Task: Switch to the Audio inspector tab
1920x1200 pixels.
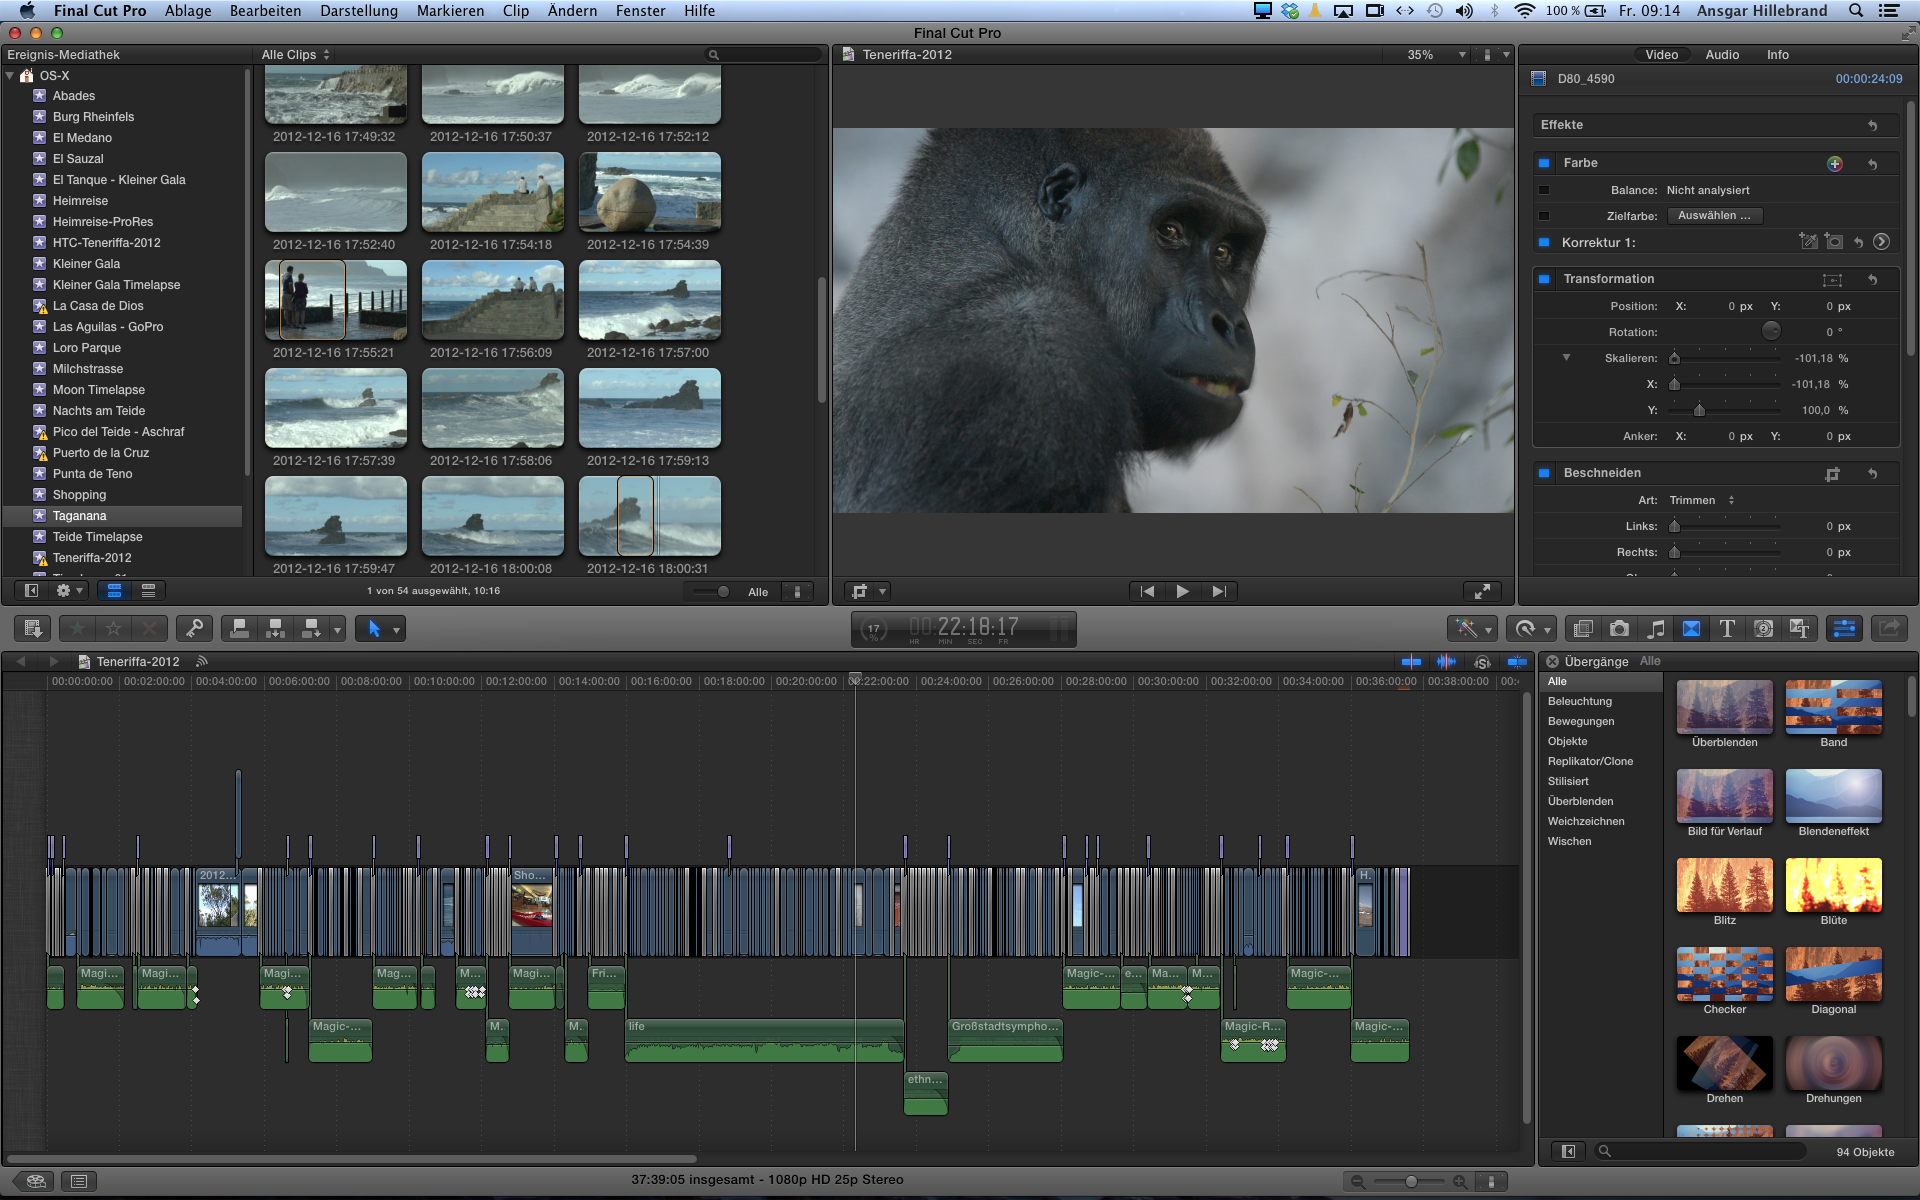Action: (x=1721, y=55)
